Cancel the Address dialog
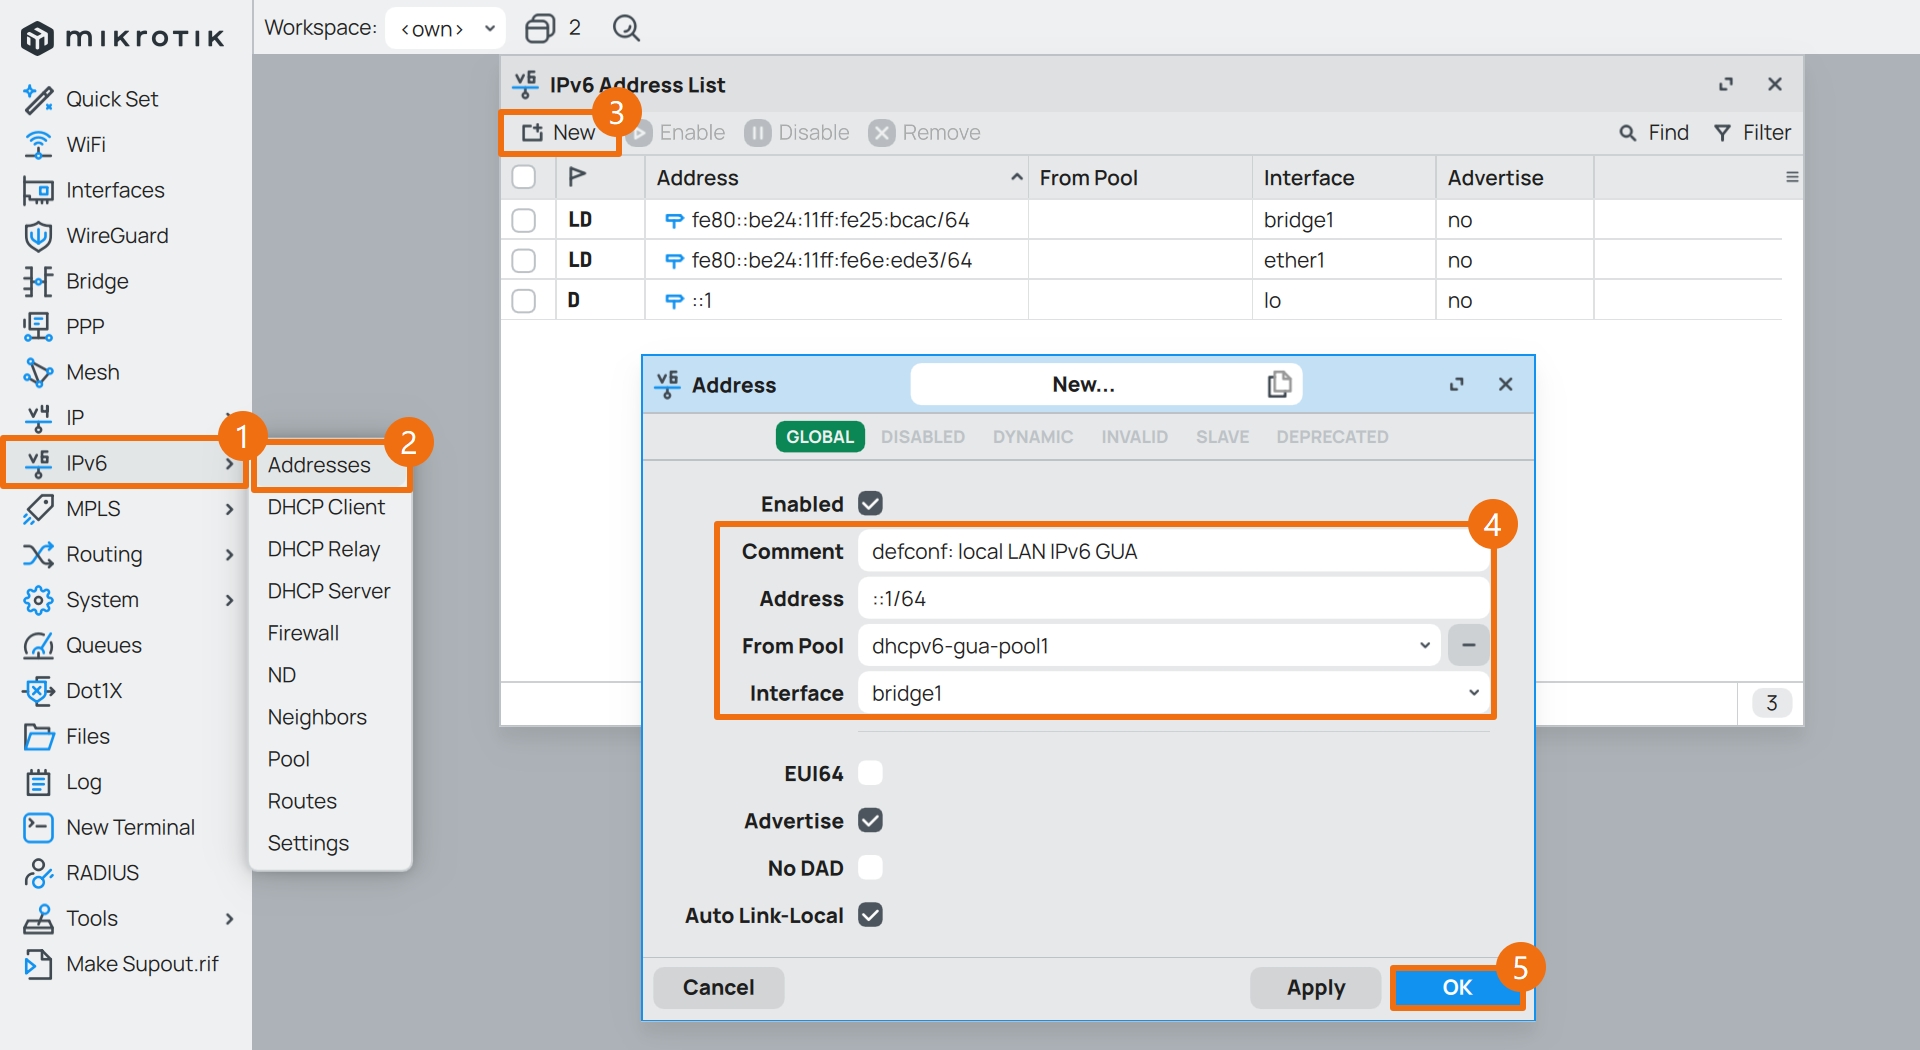This screenshot has height=1050, width=1920. (718, 988)
